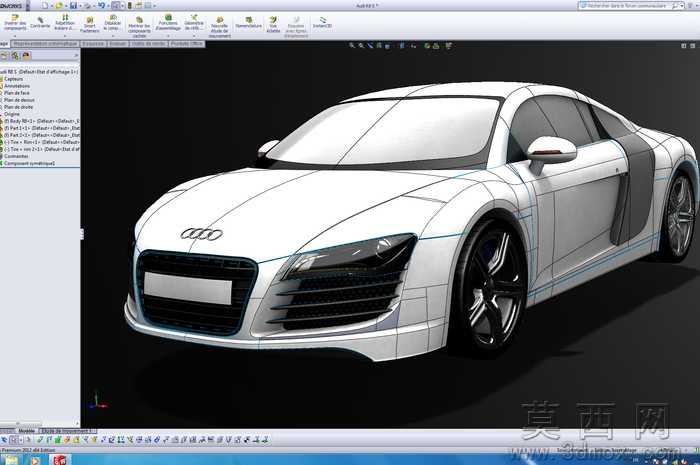Click the search dropdown arrow beside magnifier
This screenshot has height=465, width=700.
coord(682,6)
